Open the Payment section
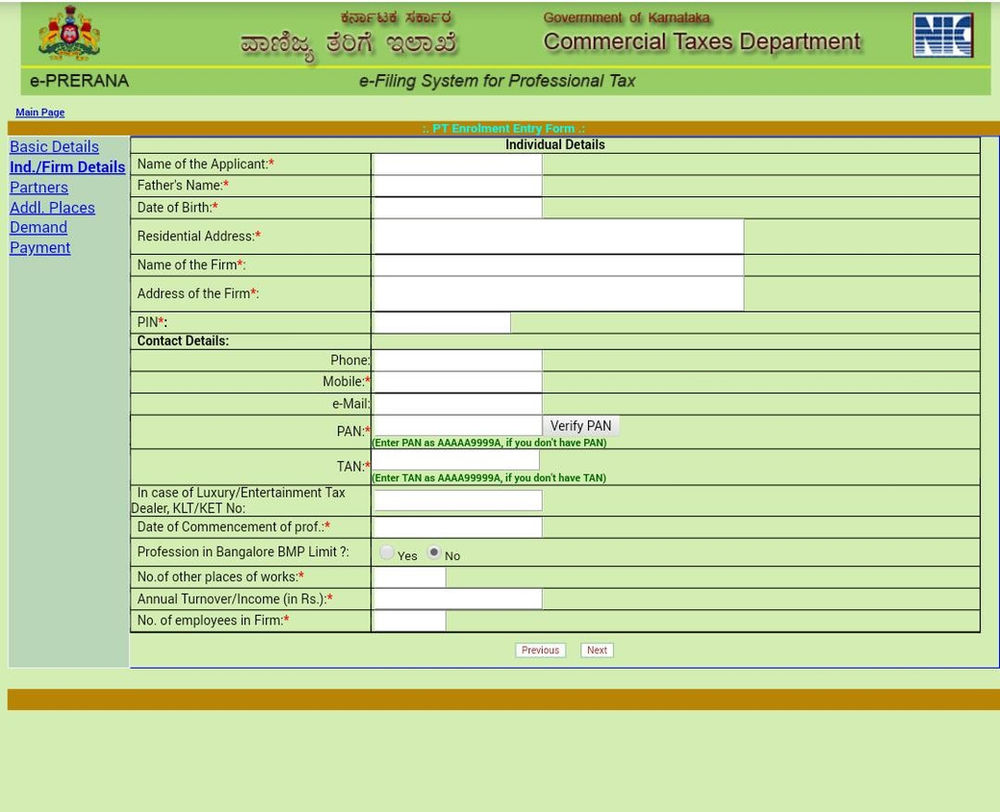The image size is (1000, 812). click(x=40, y=247)
